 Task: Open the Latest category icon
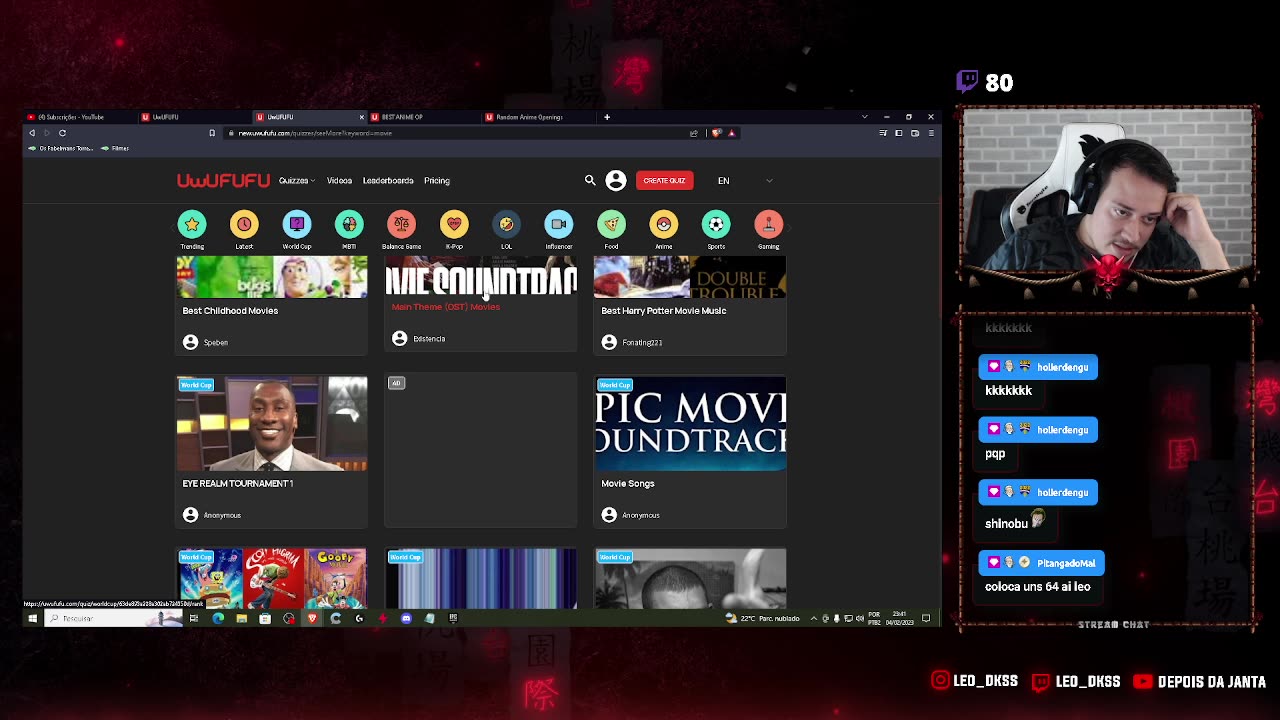click(244, 224)
